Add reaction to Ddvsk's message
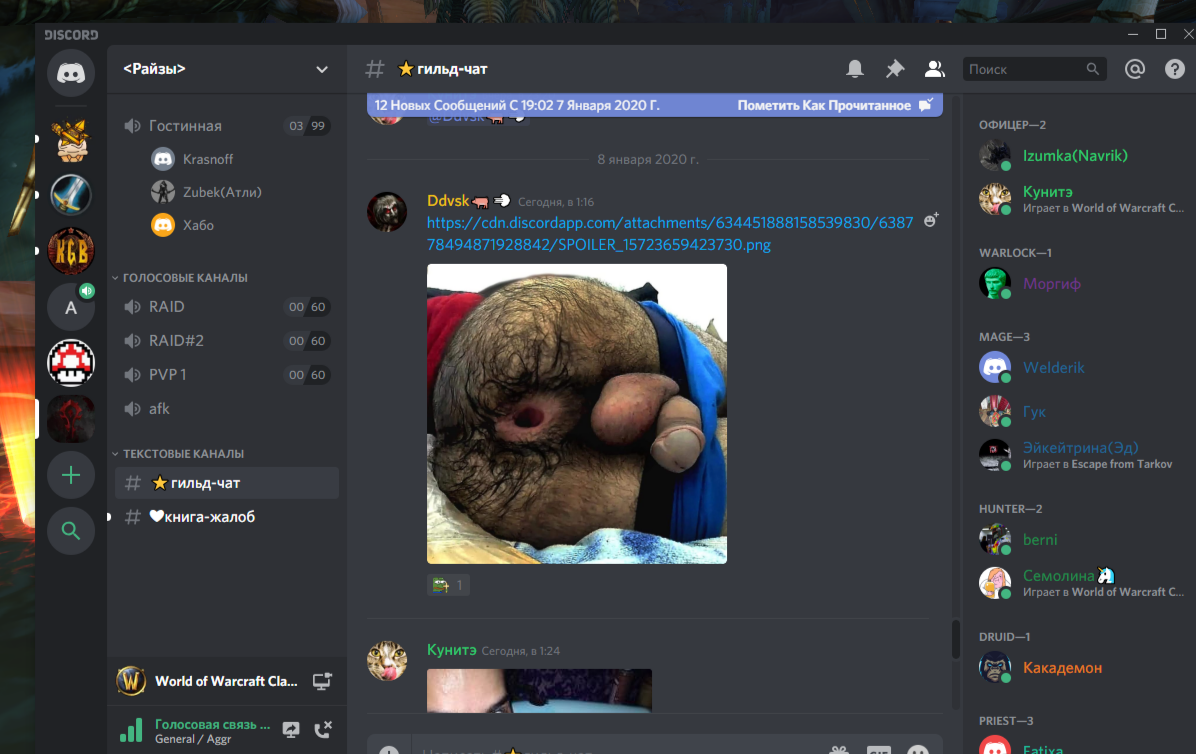Image resolution: width=1196 pixels, height=754 pixels. [930, 220]
